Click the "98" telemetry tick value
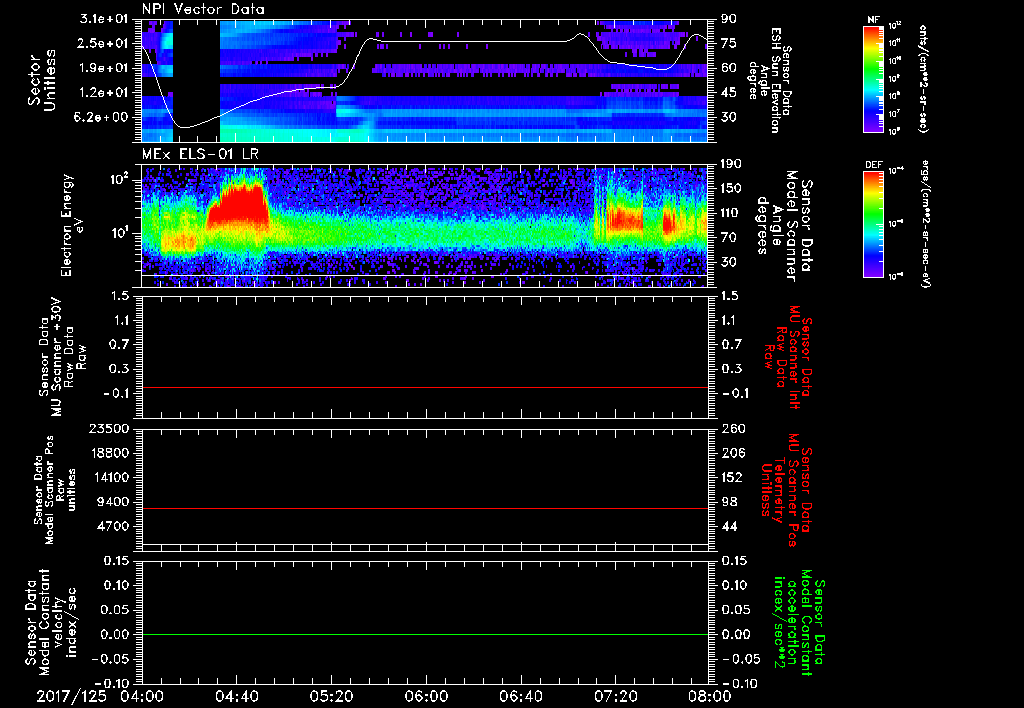The width and height of the screenshot is (1024, 708). (729, 502)
